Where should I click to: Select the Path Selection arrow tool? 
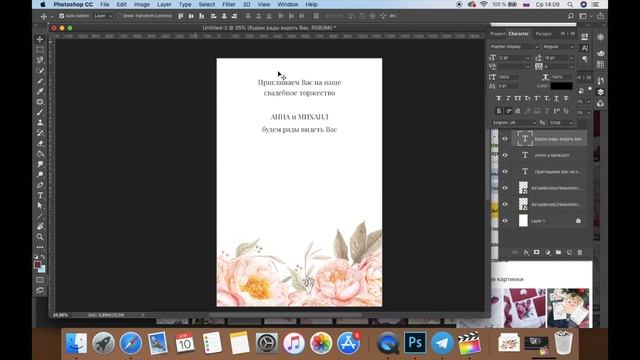40,206
